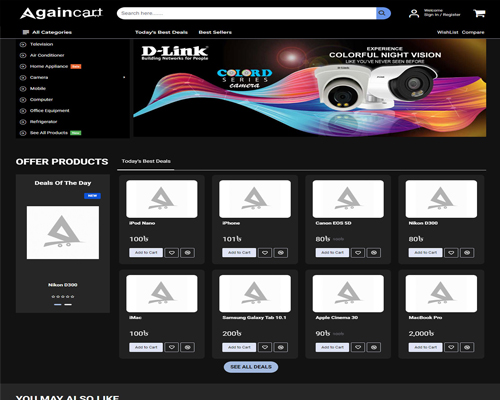This screenshot has height=400, width=500.
Task: Open MacBook Pro product image
Action: [x=441, y=294]
